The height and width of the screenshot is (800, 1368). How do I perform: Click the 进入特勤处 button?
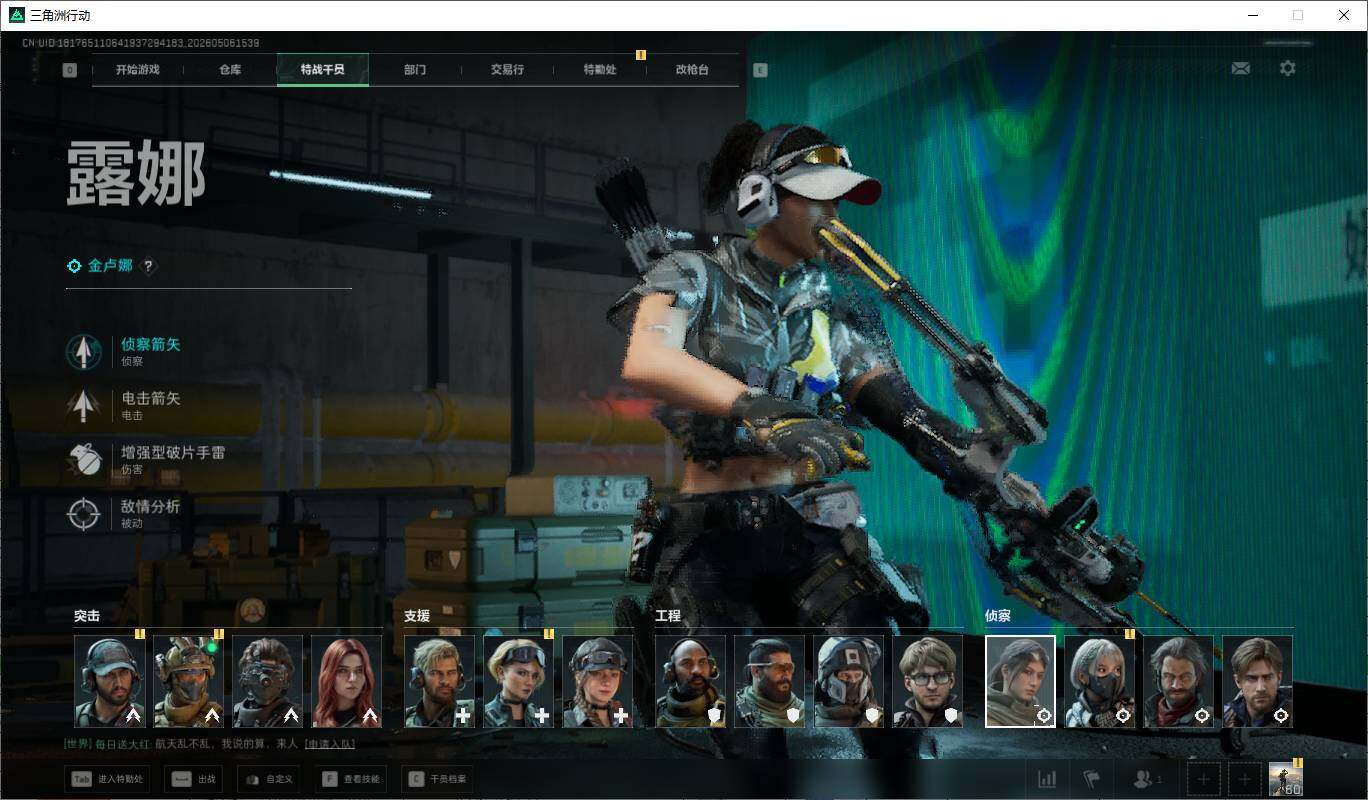click(107, 779)
